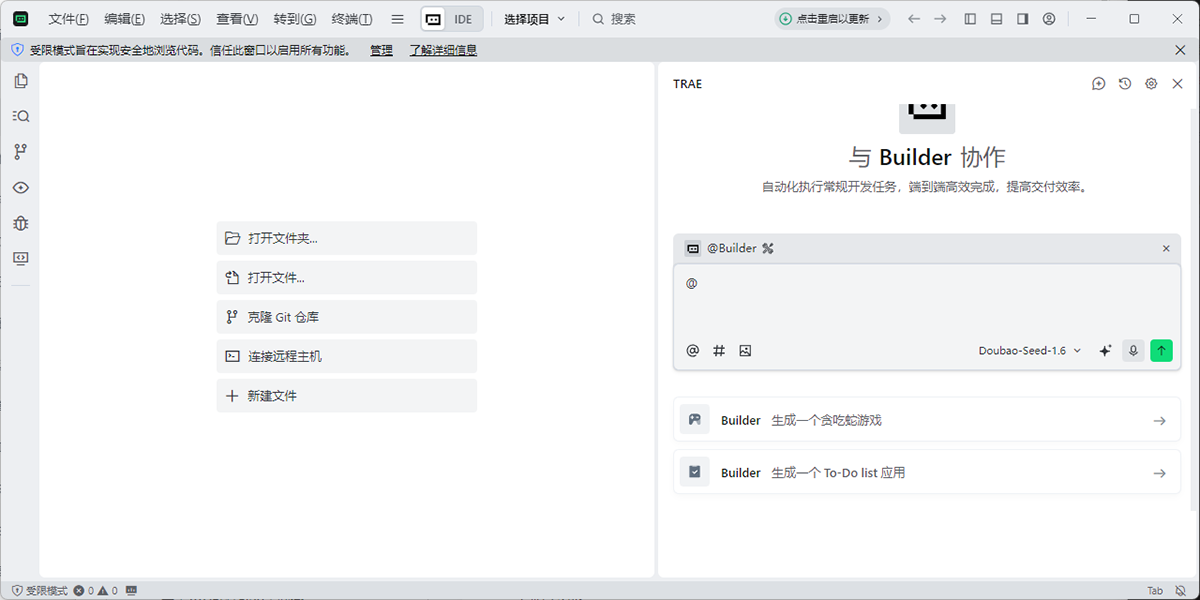Image resolution: width=1200 pixels, height=600 pixels.
Task: Open the Source Control sidebar icon
Action: (x=20, y=152)
